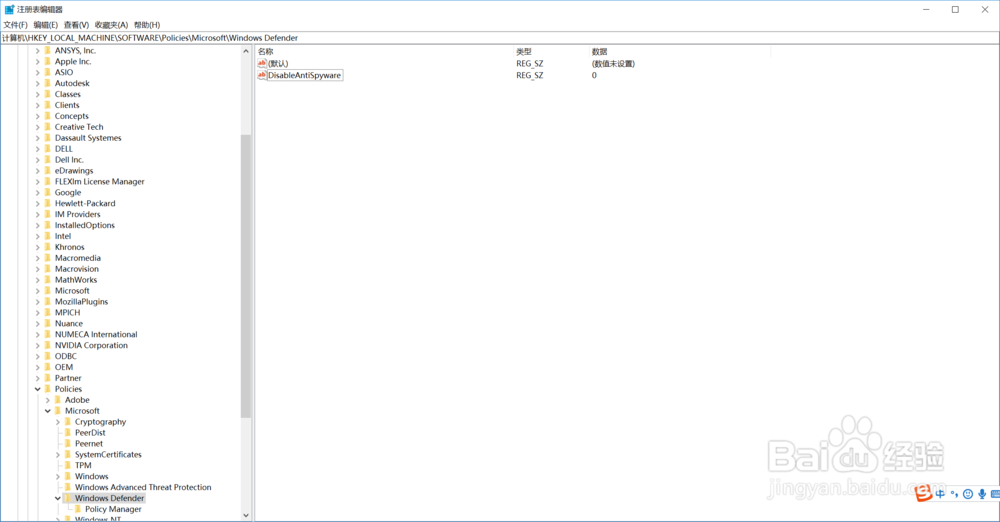This screenshot has width=1000, height=522.
Task: Toggle the IME punctuation mode icon
Action: coord(954,494)
